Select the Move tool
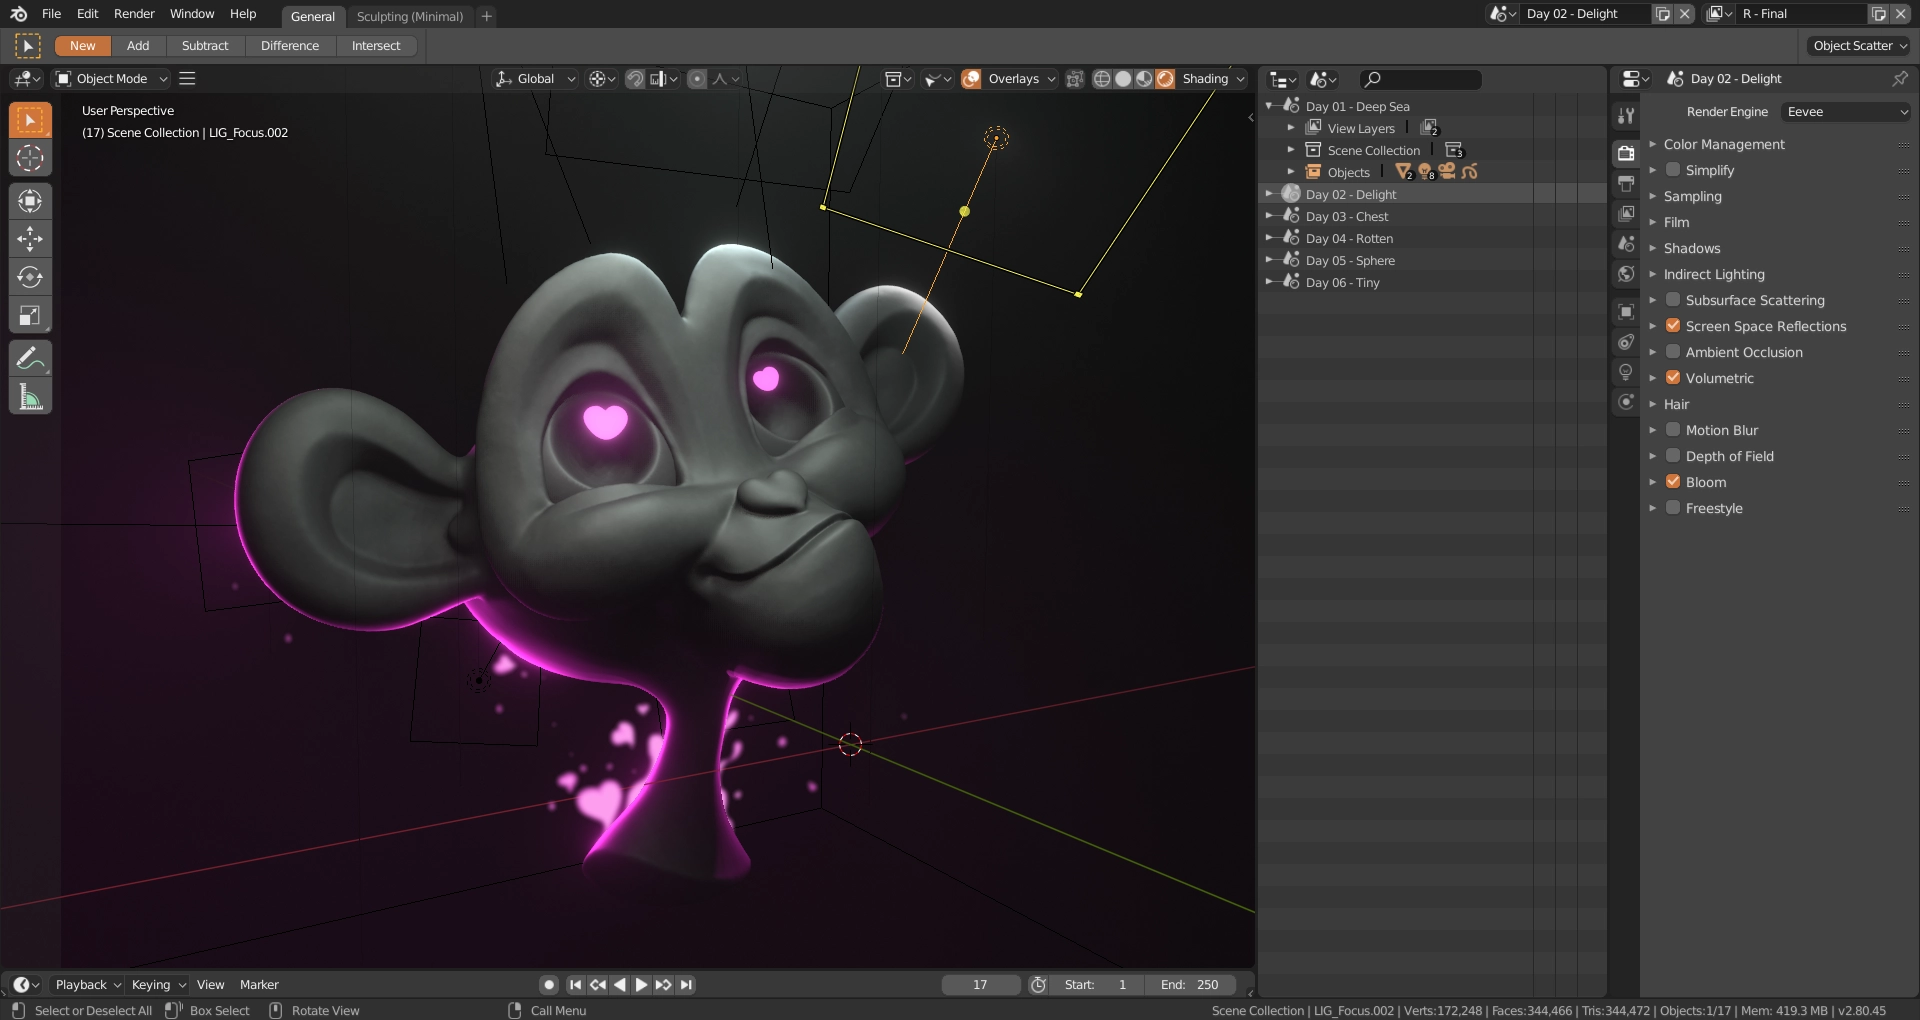The width and height of the screenshot is (1920, 1020). click(30, 239)
